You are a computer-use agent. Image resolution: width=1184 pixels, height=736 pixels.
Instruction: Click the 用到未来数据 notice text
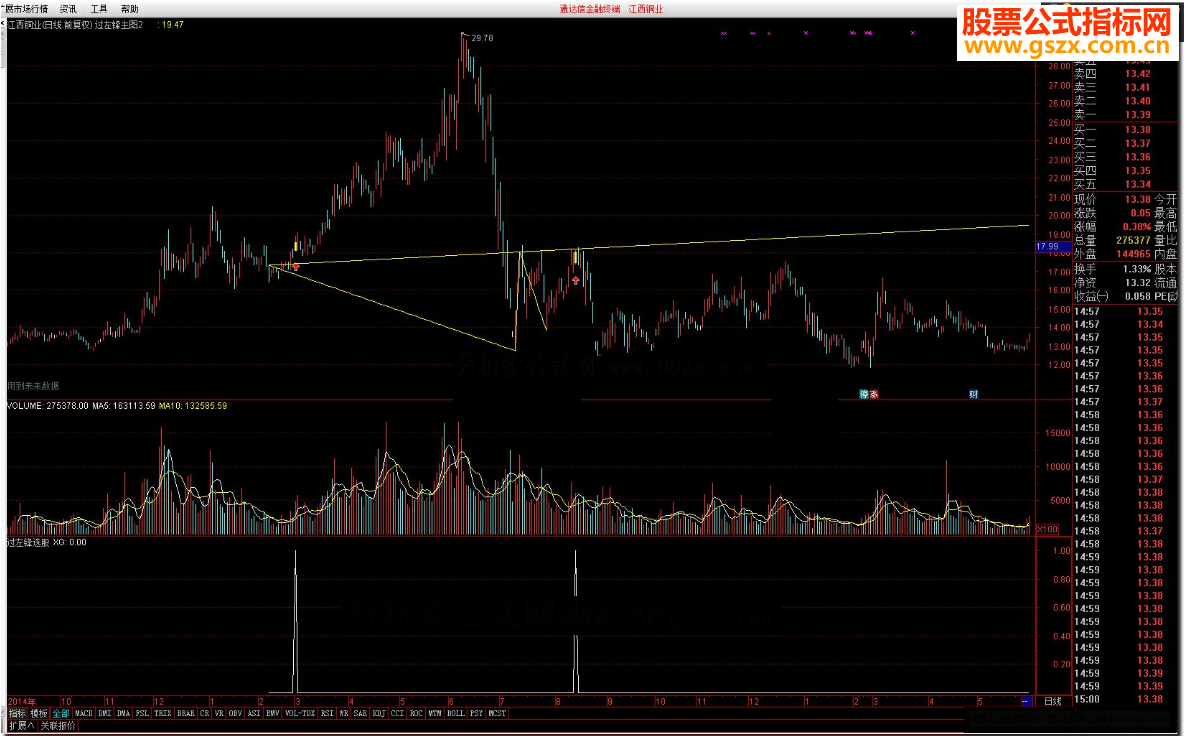click(32, 386)
